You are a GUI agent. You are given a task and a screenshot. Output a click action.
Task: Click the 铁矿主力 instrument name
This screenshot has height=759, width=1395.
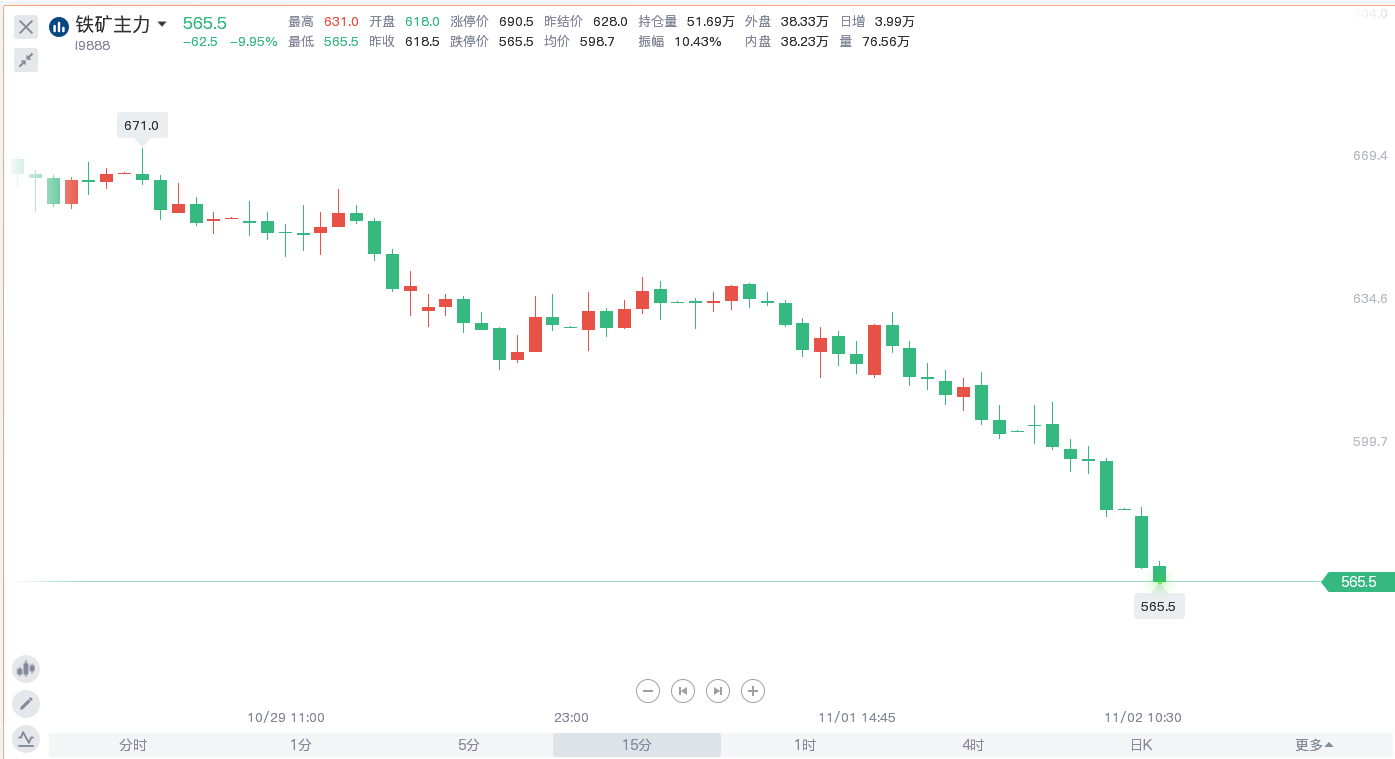(x=113, y=25)
